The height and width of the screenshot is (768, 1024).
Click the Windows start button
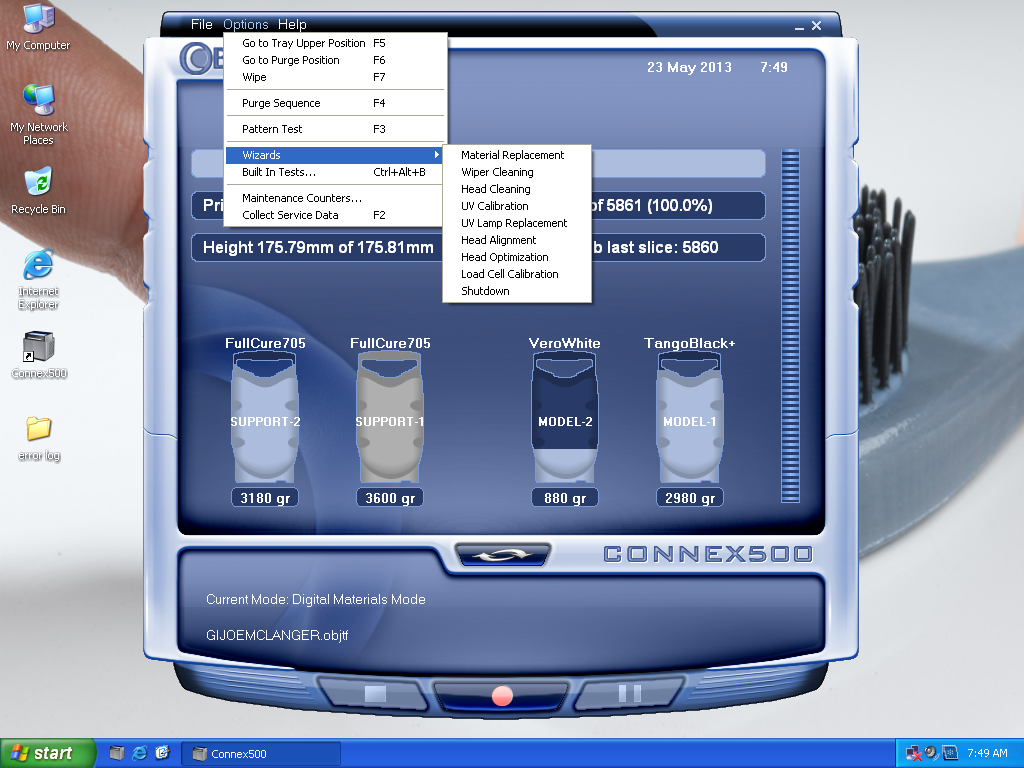pos(47,753)
